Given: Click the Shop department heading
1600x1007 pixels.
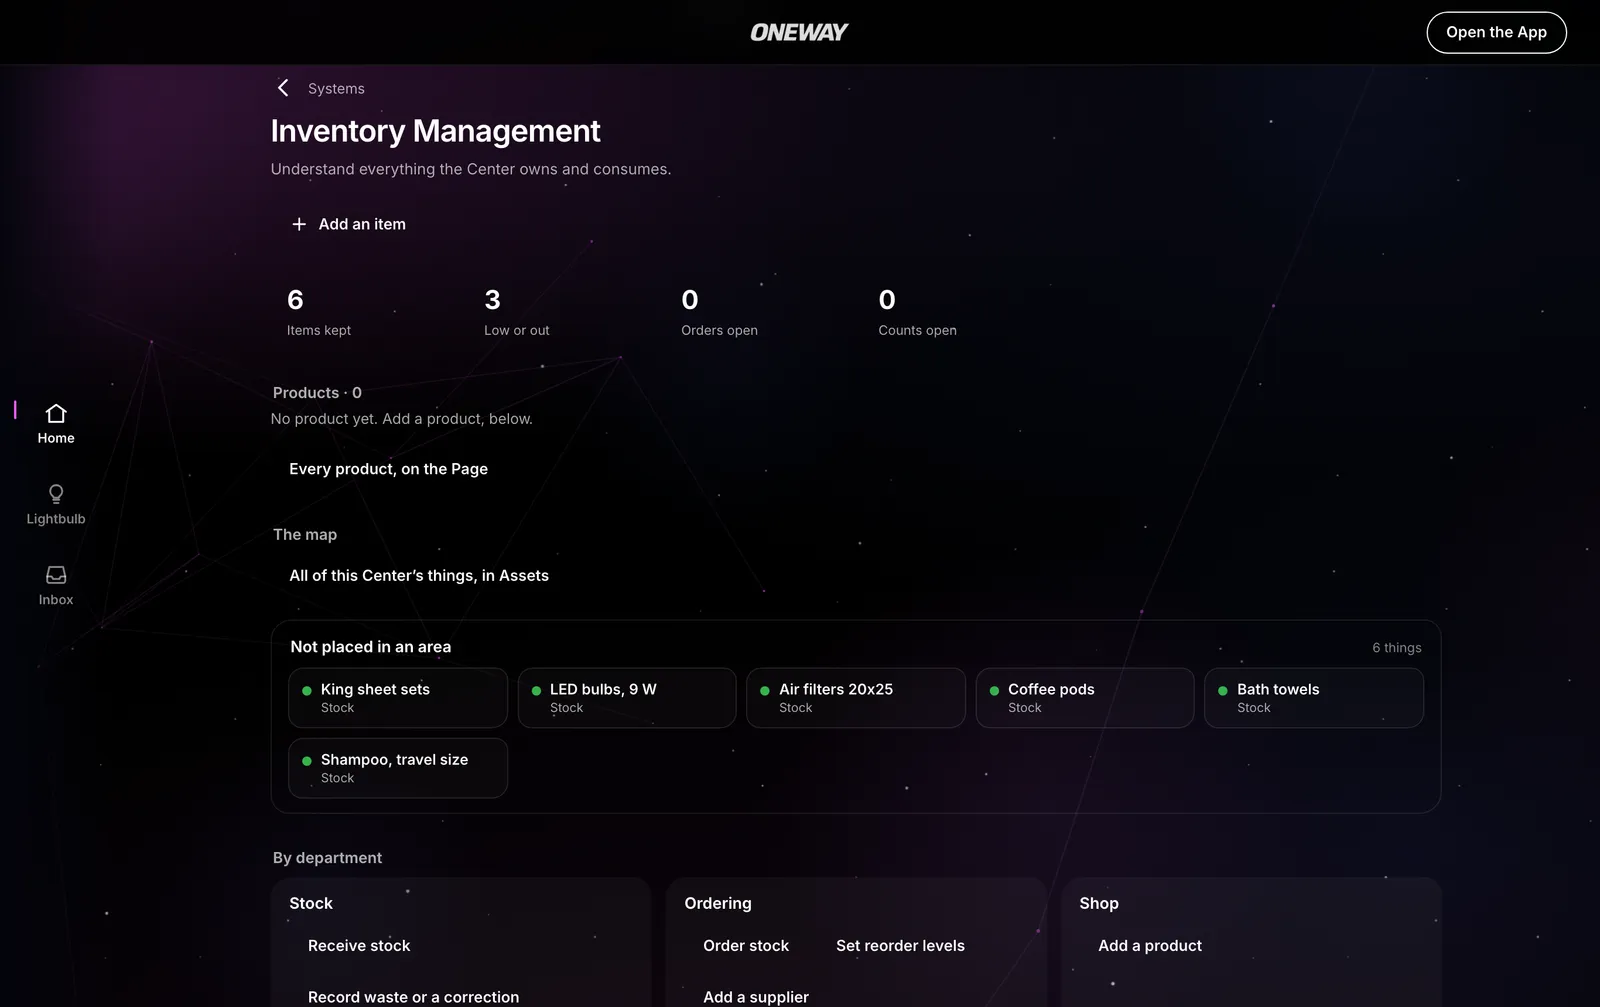Looking at the screenshot, I should click(1099, 903).
